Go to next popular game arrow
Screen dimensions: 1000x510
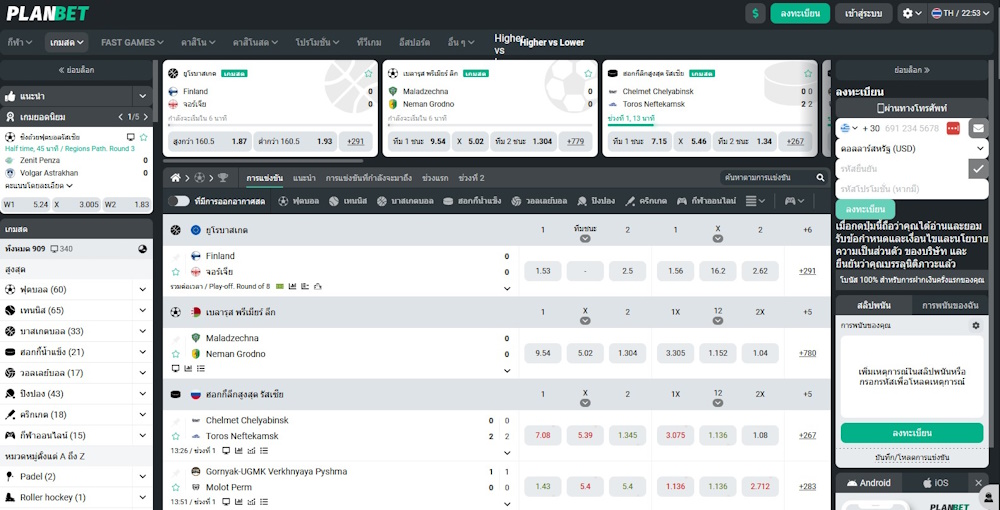click(146, 117)
